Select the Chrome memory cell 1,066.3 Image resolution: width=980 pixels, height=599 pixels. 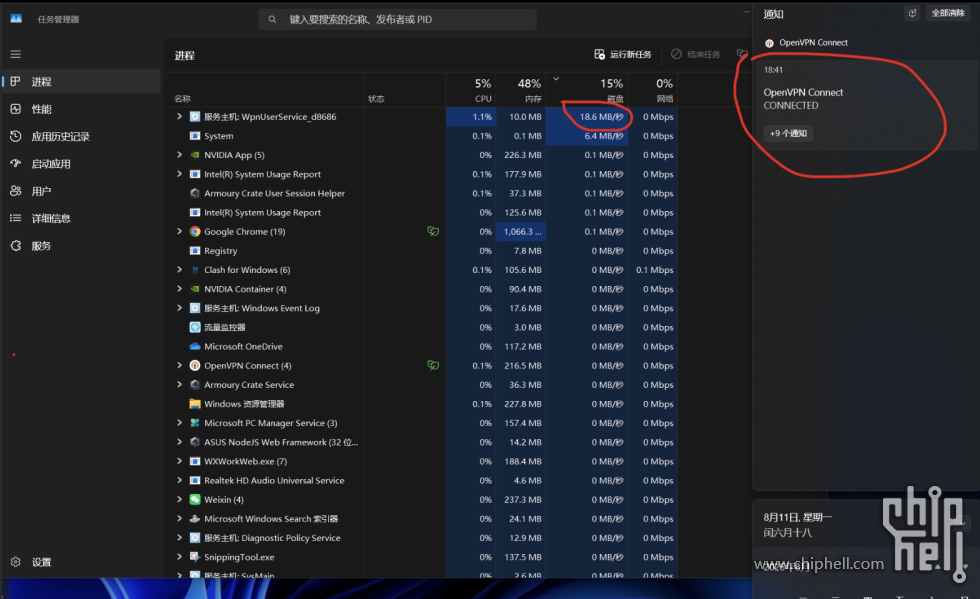tap(521, 231)
